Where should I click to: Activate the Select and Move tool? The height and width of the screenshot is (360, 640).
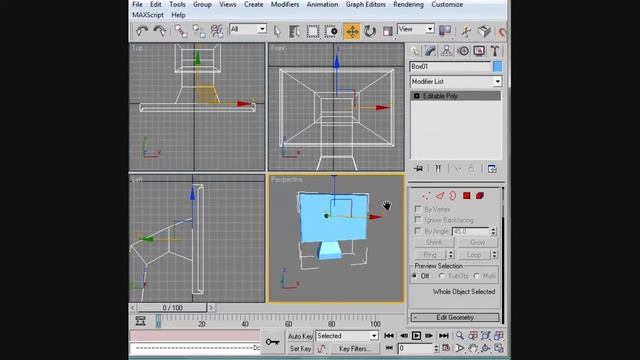(x=352, y=31)
